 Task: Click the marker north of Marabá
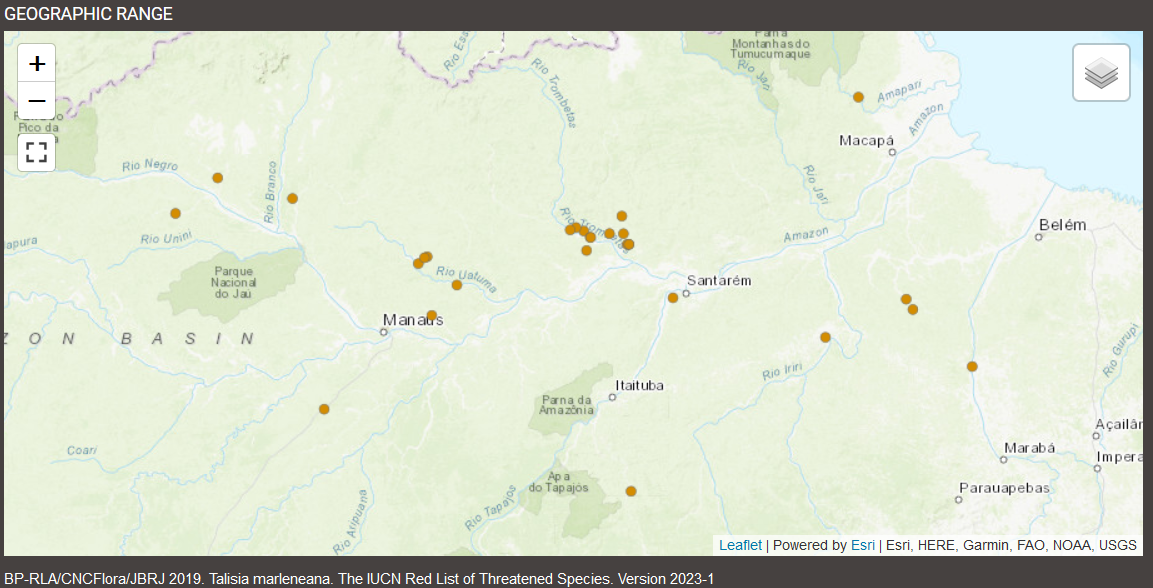(972, 366)
